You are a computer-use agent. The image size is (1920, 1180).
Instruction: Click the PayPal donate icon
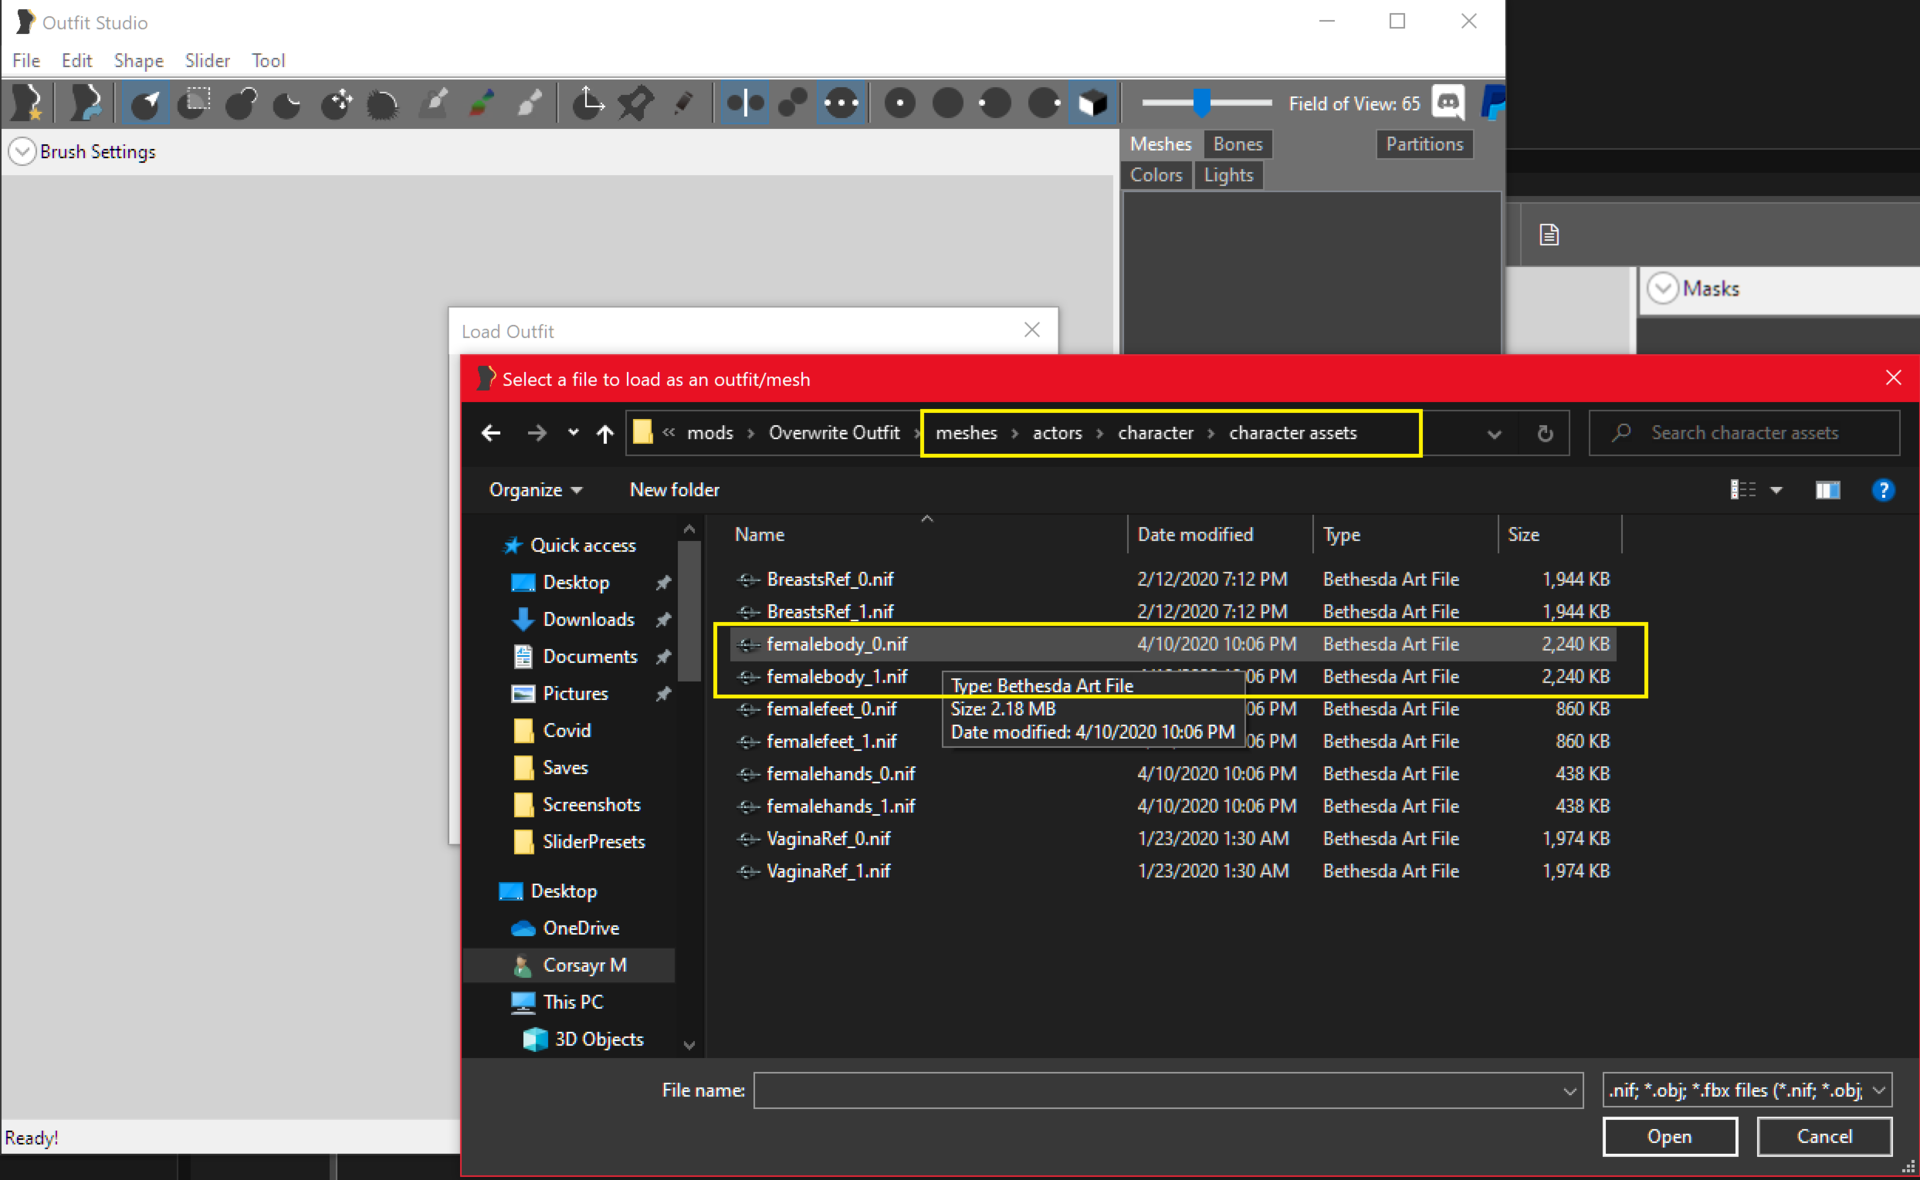tap(1492, 102)
